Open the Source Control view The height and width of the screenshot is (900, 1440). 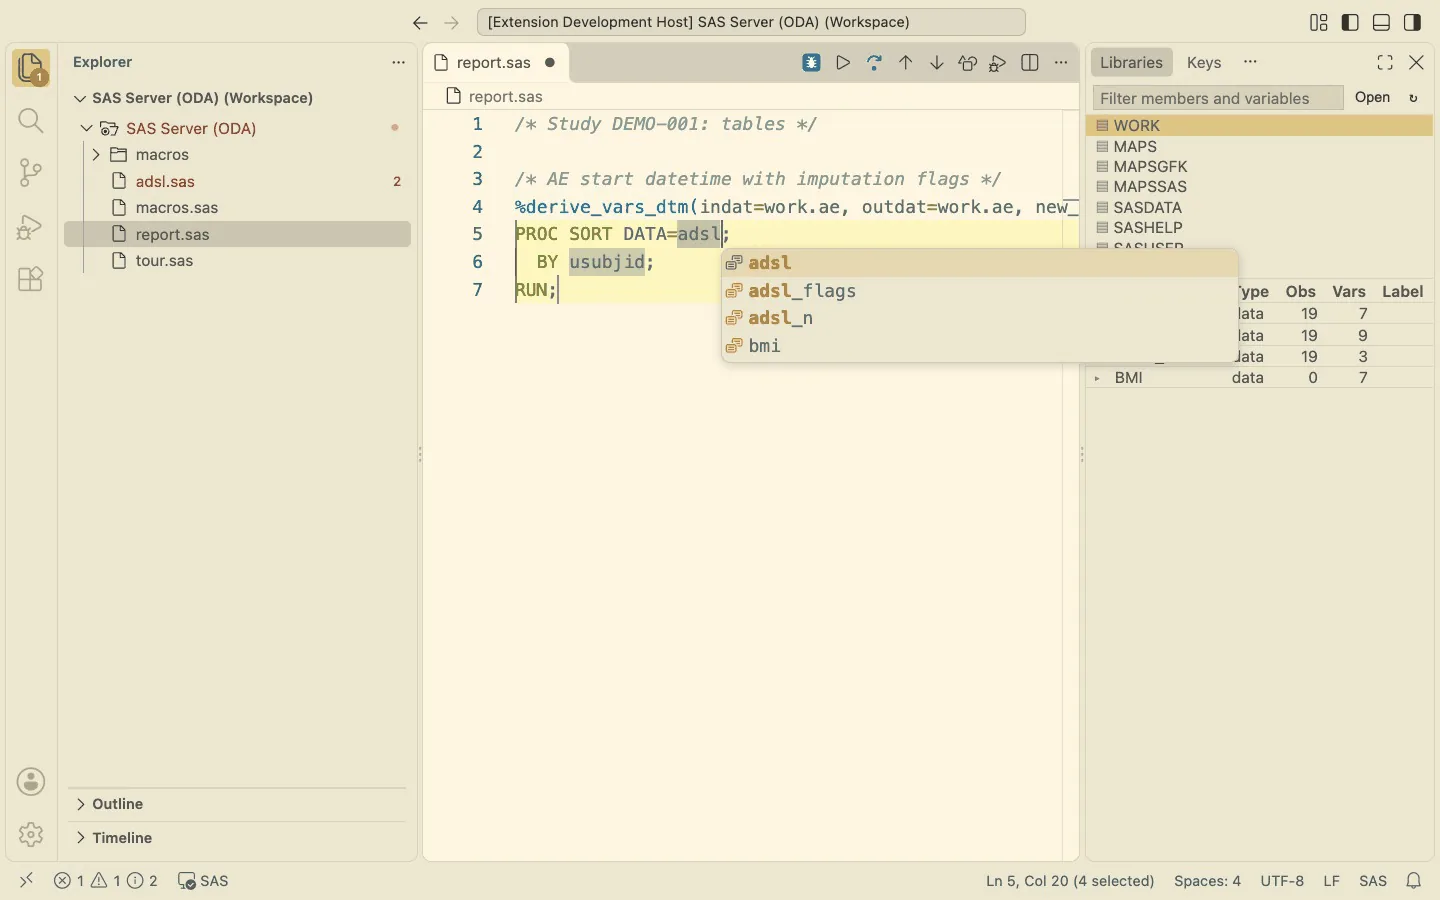pos(31,173)
